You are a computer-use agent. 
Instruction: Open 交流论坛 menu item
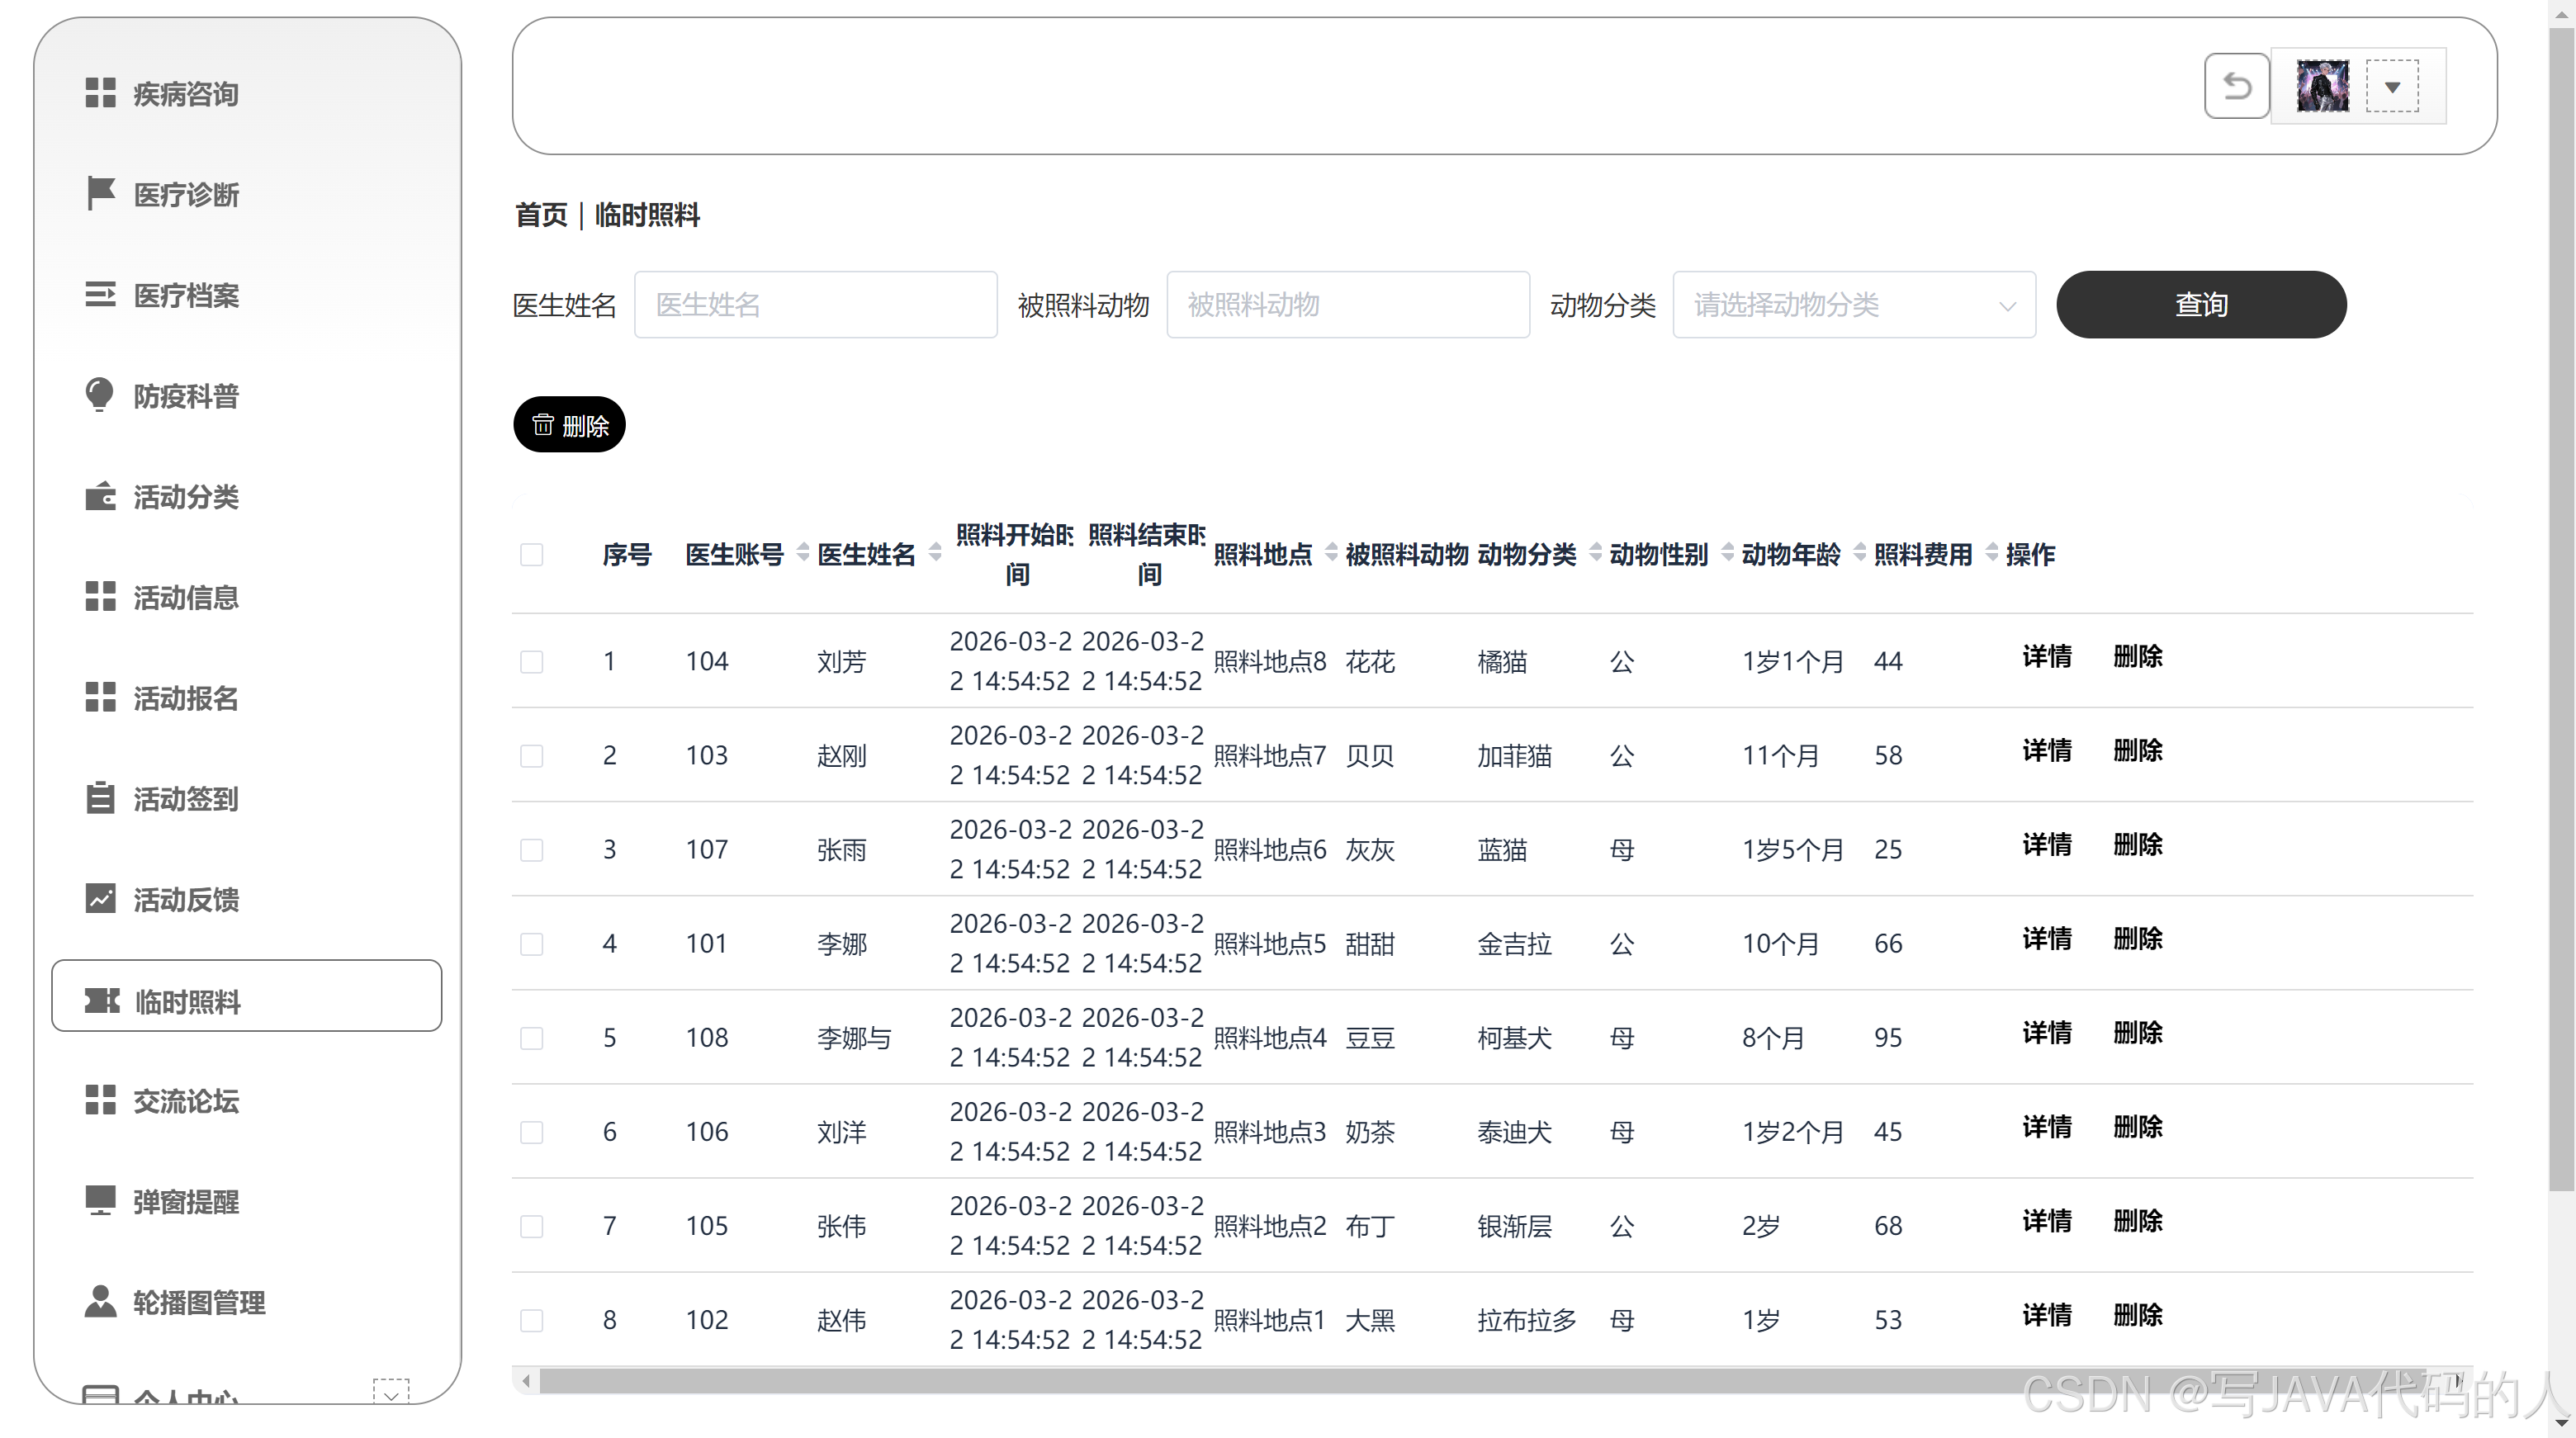click(247, 1101)
